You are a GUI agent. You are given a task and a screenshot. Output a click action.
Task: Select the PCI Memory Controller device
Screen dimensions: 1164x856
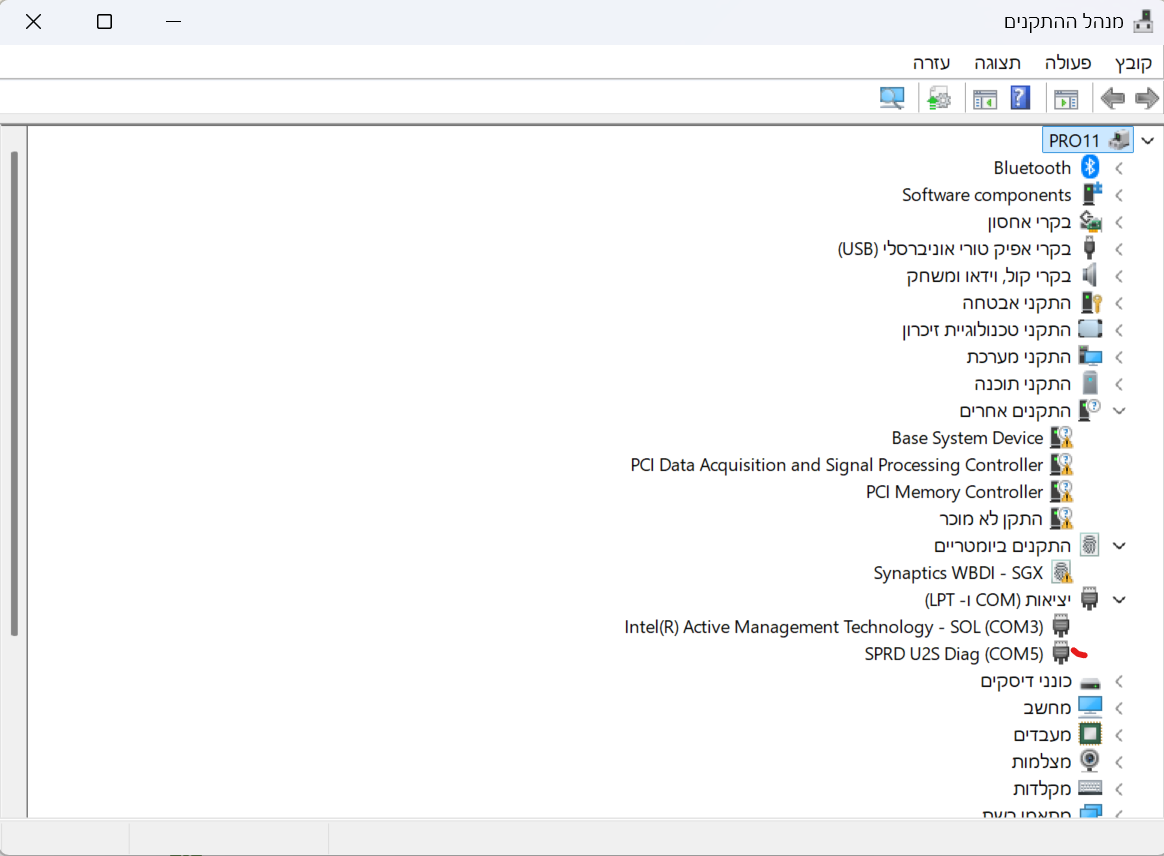pos(954,491)
